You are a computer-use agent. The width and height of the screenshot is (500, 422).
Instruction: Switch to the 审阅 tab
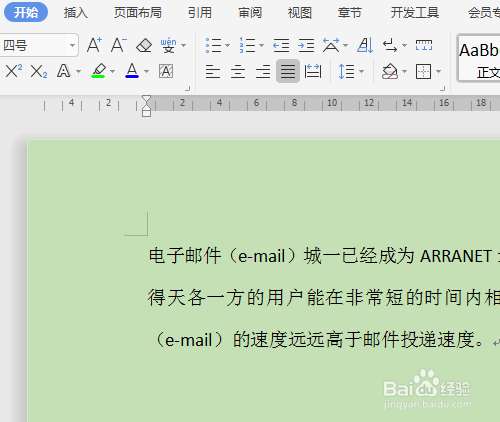(250, 13)
